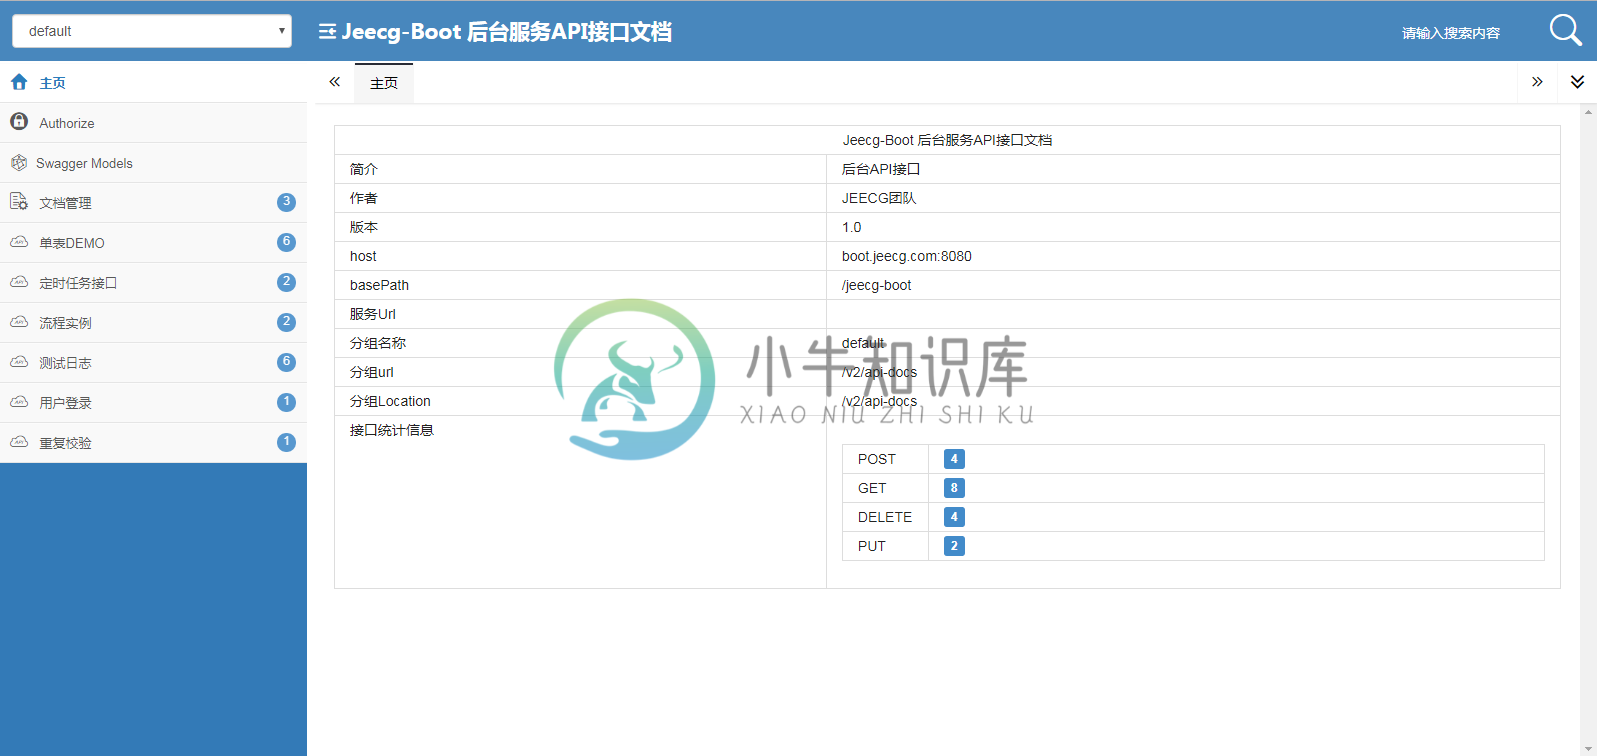Toggle the sidebar collapse icon beside the title

point(327,32)
